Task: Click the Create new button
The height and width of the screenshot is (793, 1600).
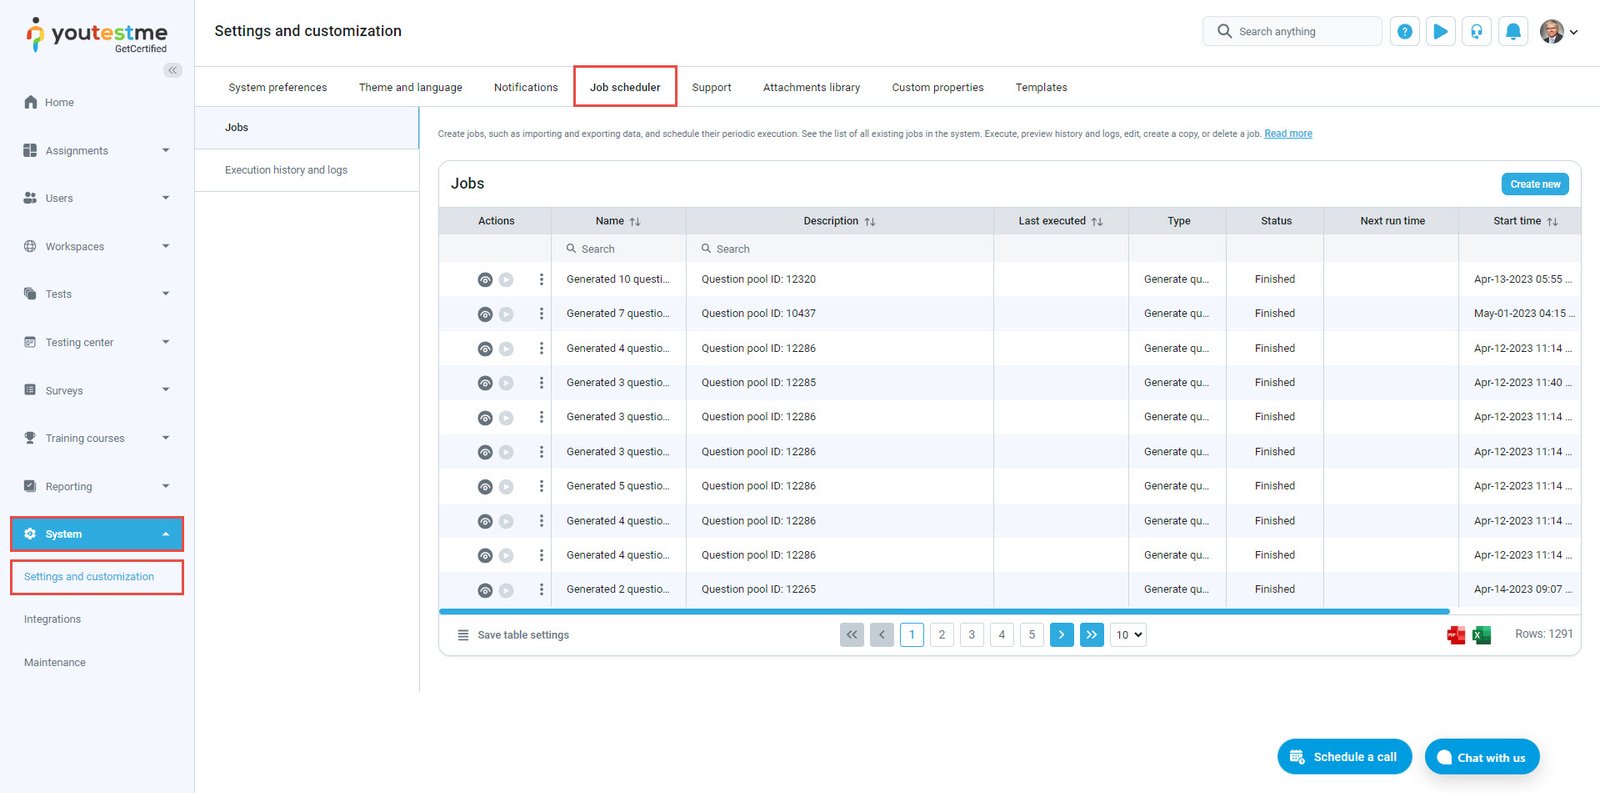Action: (x=1534, y=184)
